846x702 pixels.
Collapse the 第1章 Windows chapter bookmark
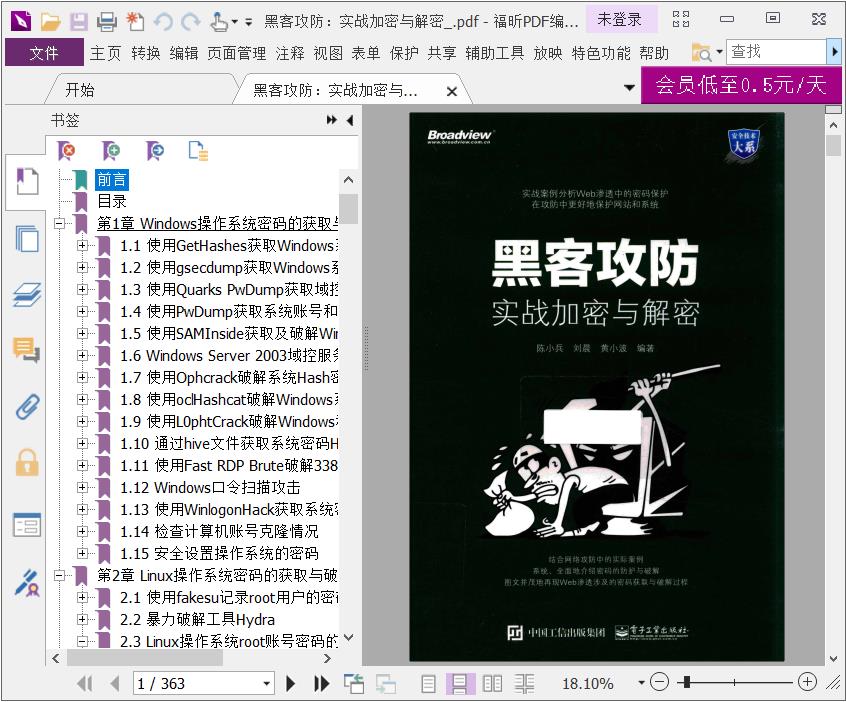59,223
